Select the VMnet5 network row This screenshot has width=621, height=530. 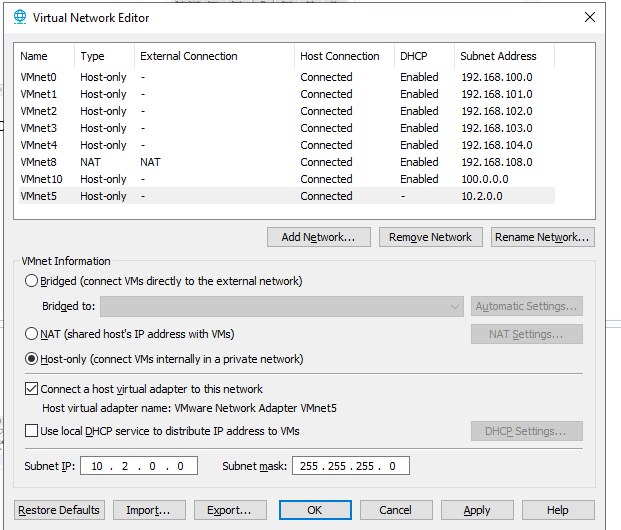coord(287,196)
